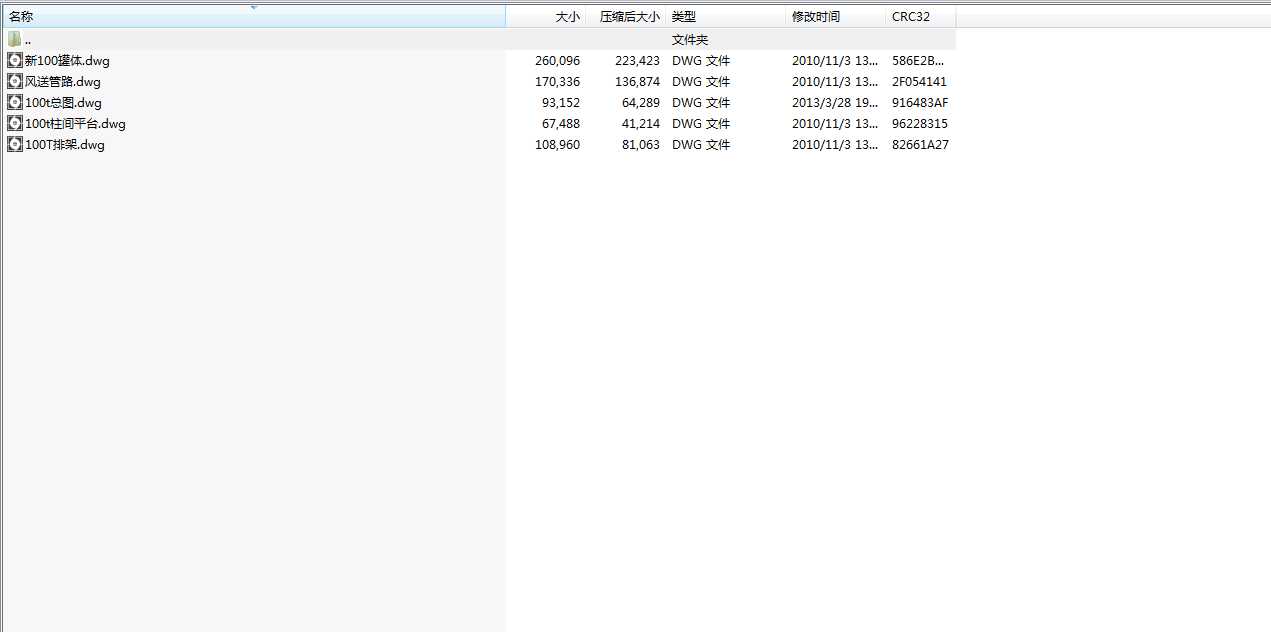Viewport: 1271px width, 632px height.
Task: Click the DWG icon of 100T排架.dwg
Action: 14,144
